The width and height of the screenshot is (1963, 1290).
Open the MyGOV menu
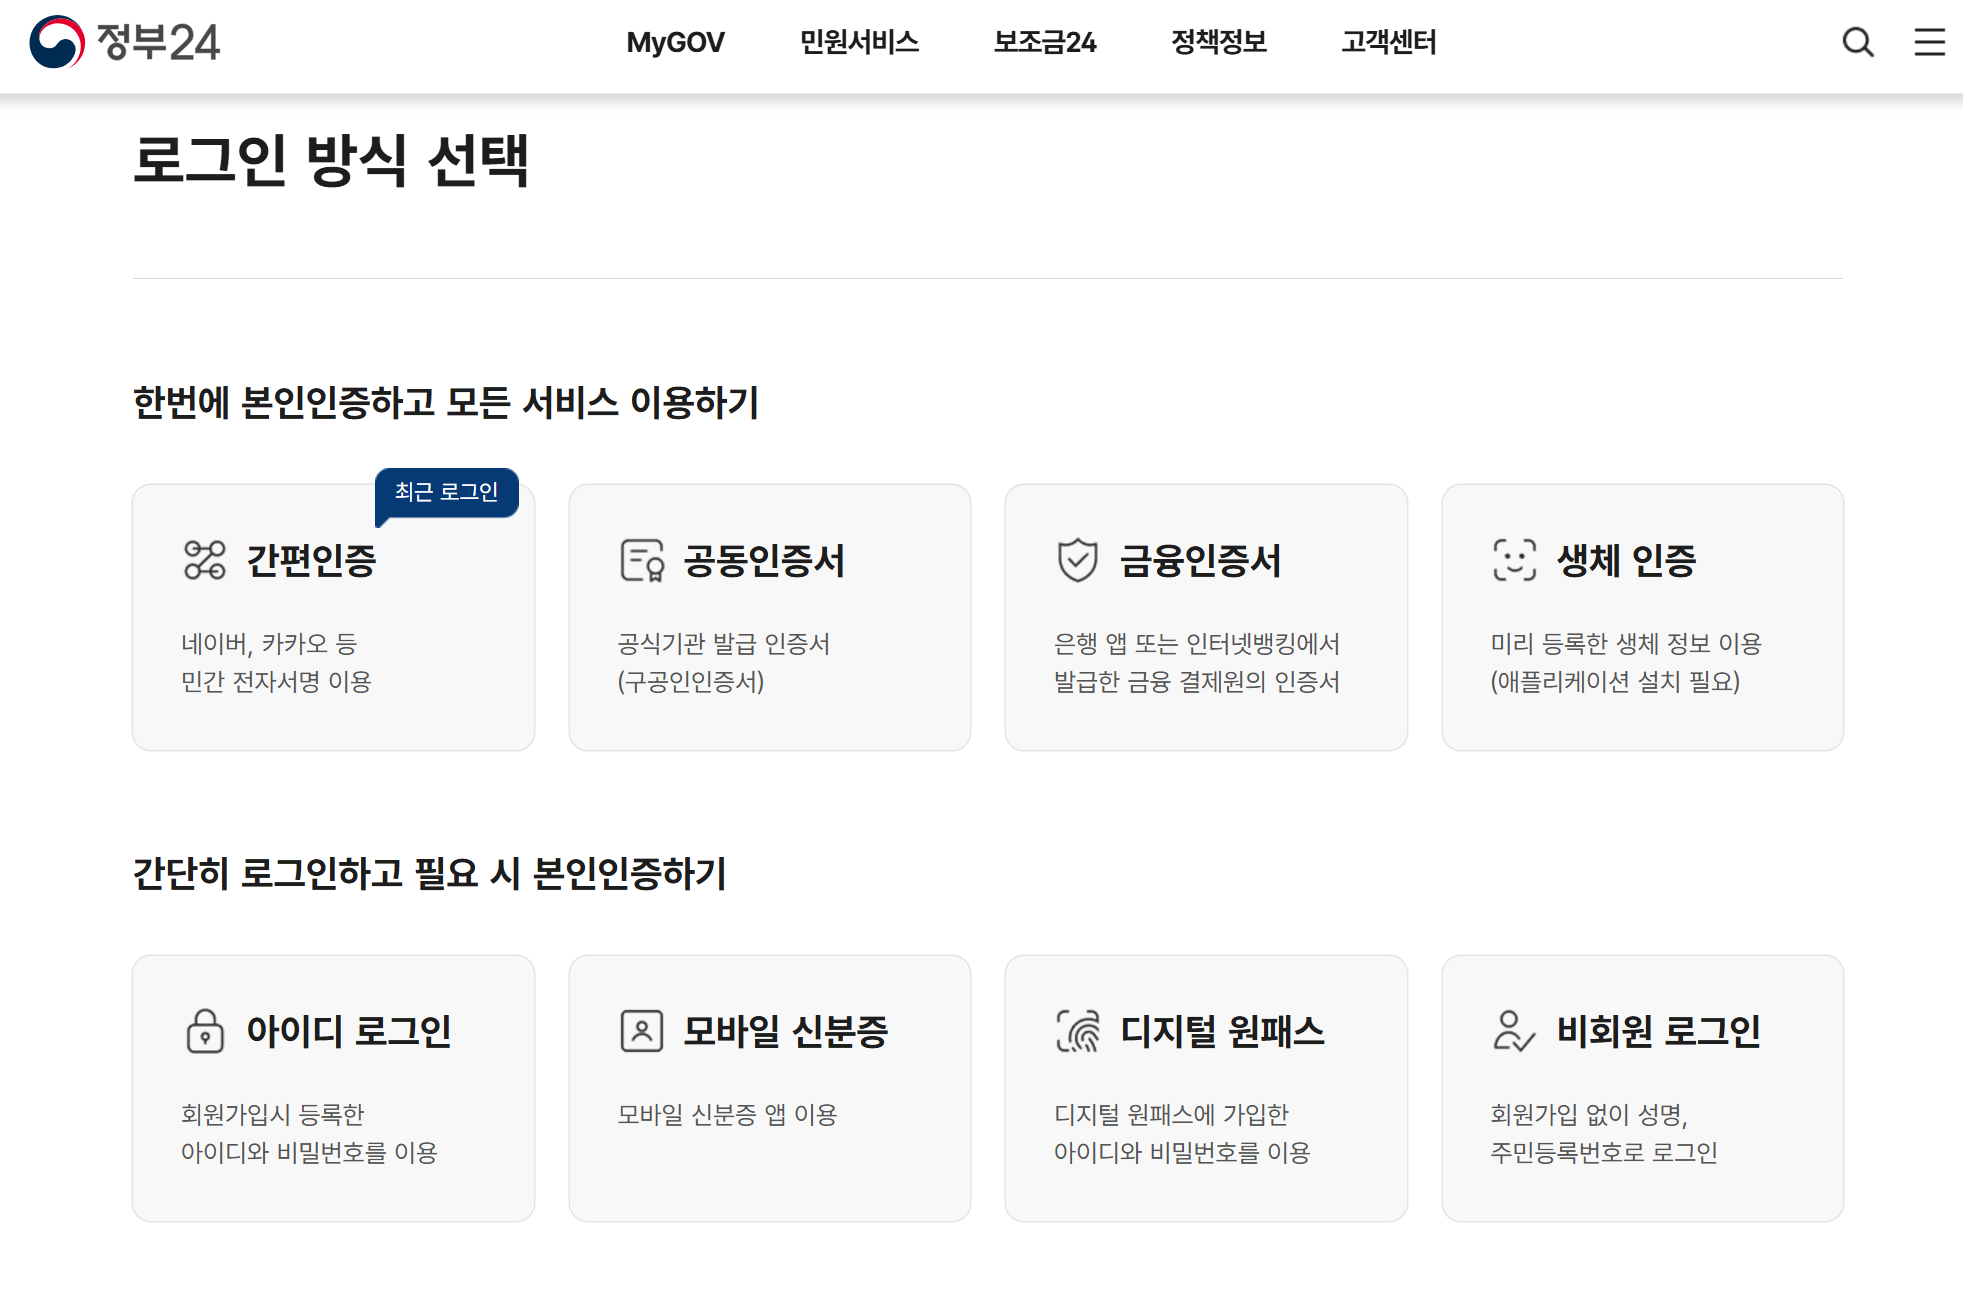674,43
